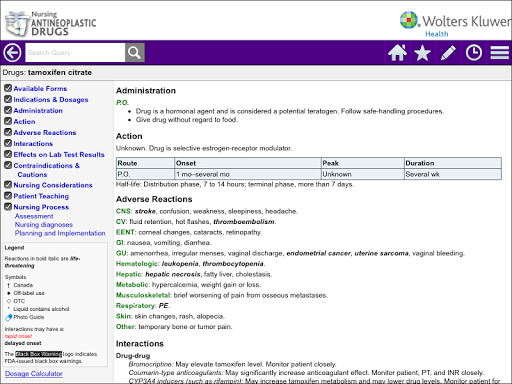Toggle the Nursing Process checkbox
Image resolution: width=512 pixels, height=384 pixels.
(x=8, y=207)
